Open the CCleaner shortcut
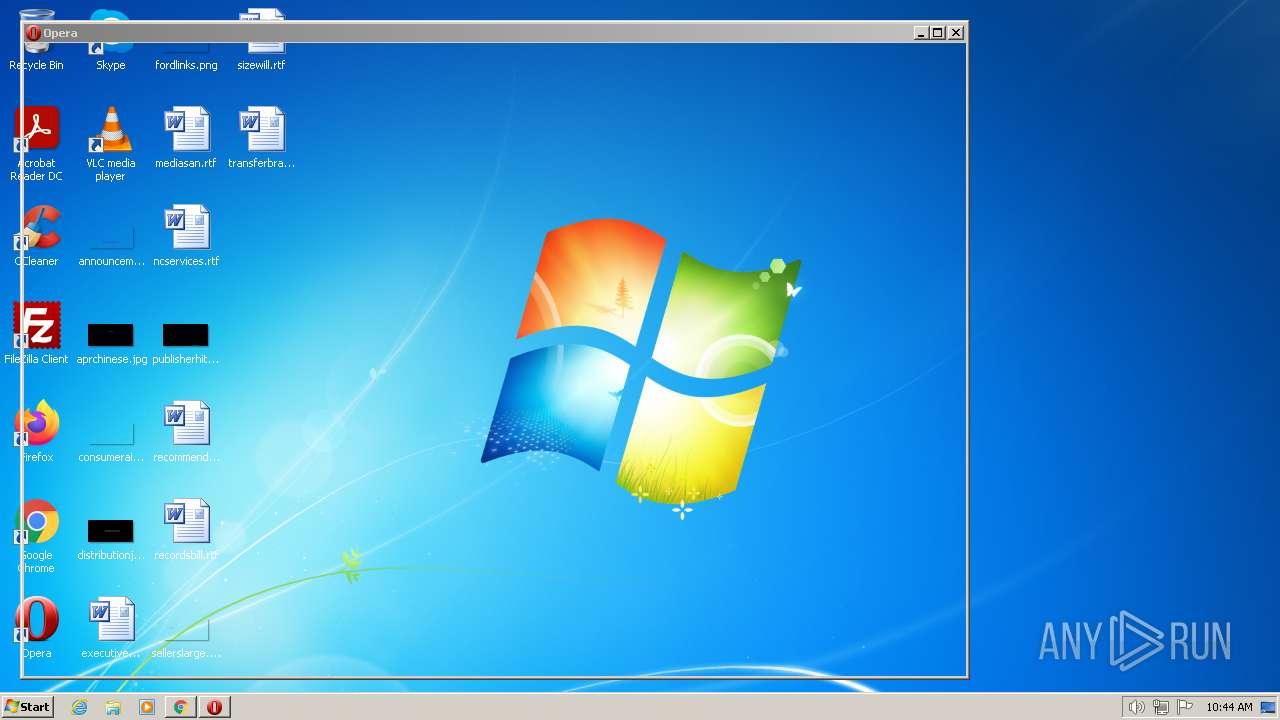This screenshot has height=720, width=1280. pyautogui.click(x=36, y=236)
